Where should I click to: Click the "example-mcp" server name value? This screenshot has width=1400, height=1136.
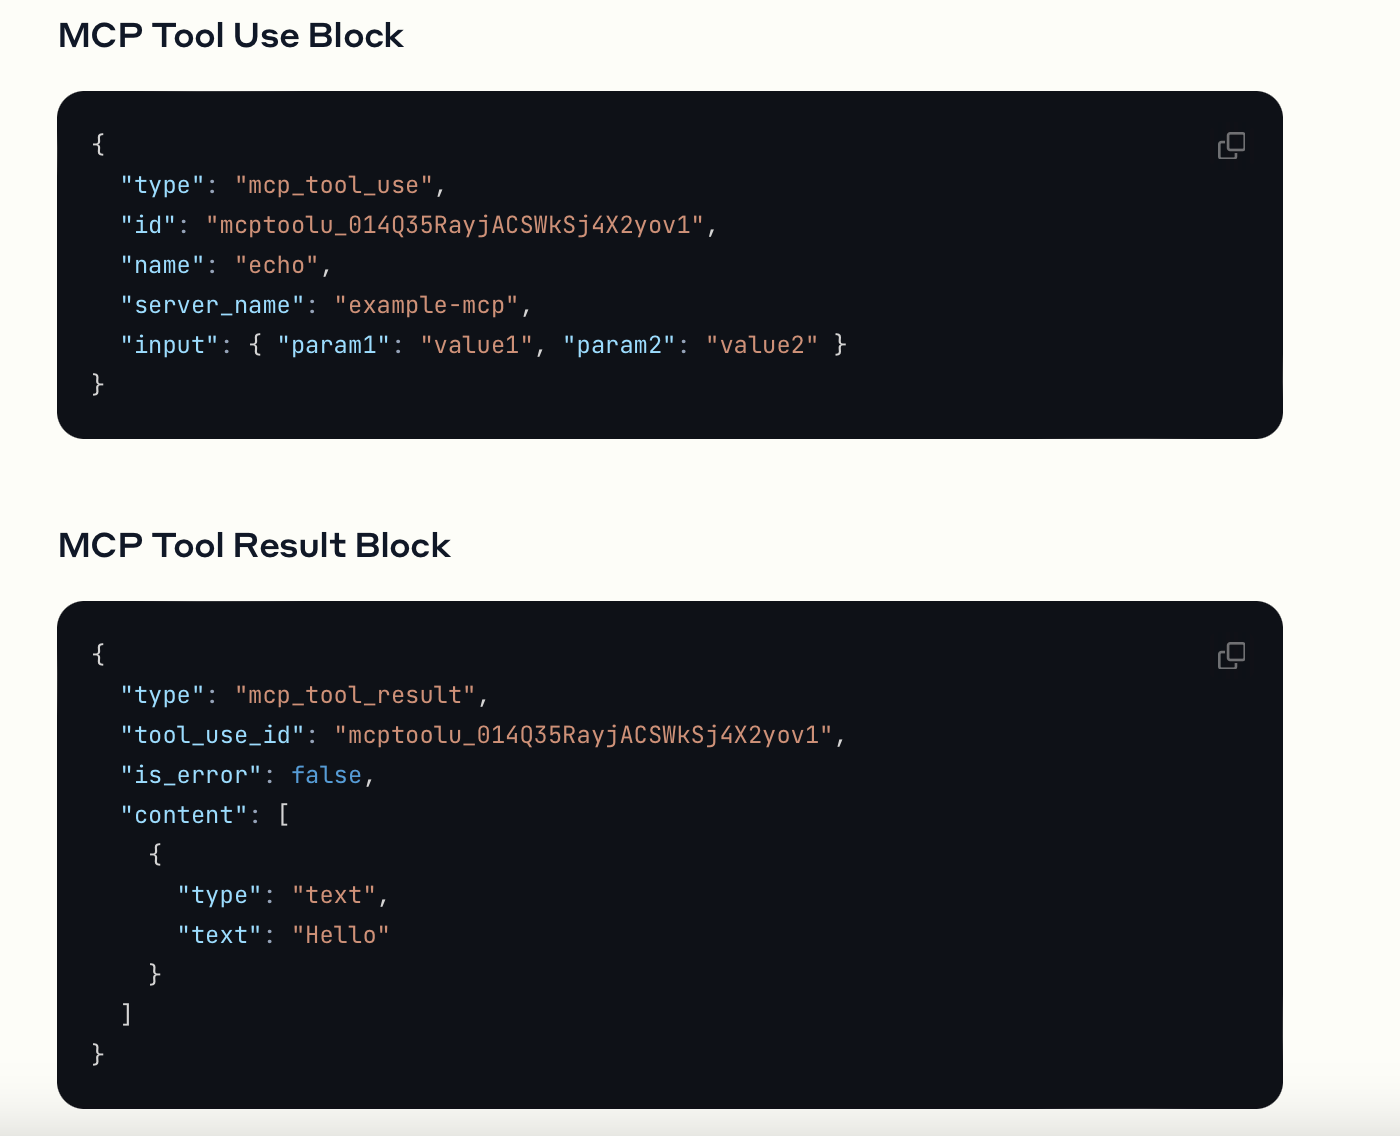(427, 305)
